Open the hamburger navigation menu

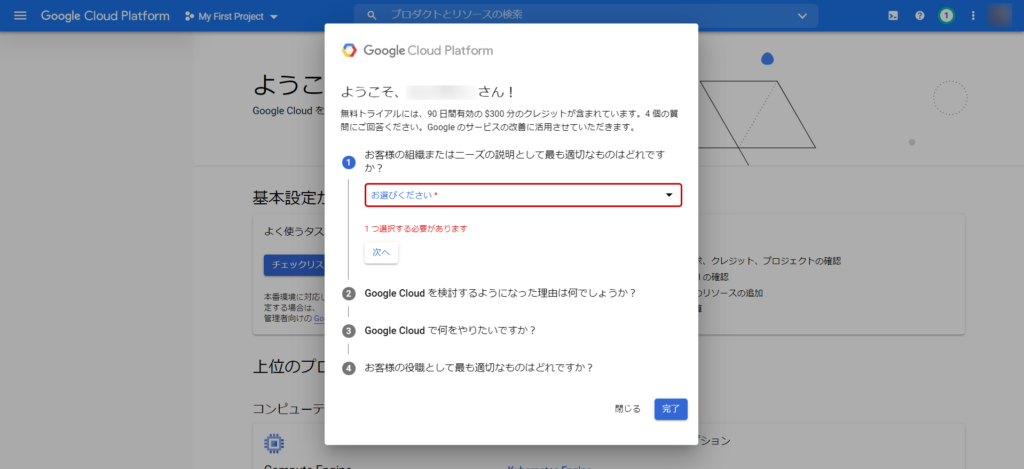pyautogui.click(x=20, y=16)
